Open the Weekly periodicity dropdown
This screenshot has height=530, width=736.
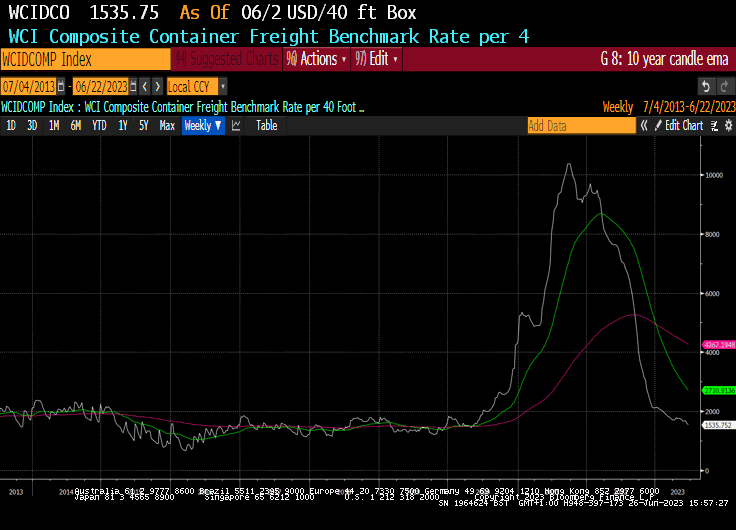coord(203,125)
